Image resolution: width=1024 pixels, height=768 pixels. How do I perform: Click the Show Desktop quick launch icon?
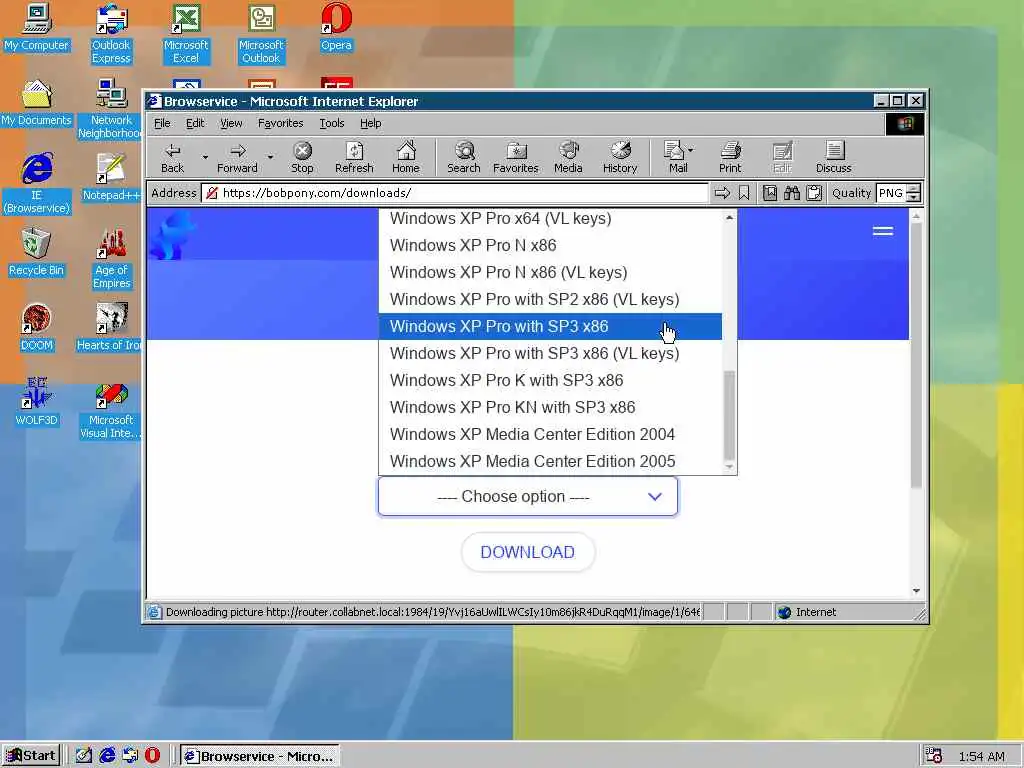(84, 755)
